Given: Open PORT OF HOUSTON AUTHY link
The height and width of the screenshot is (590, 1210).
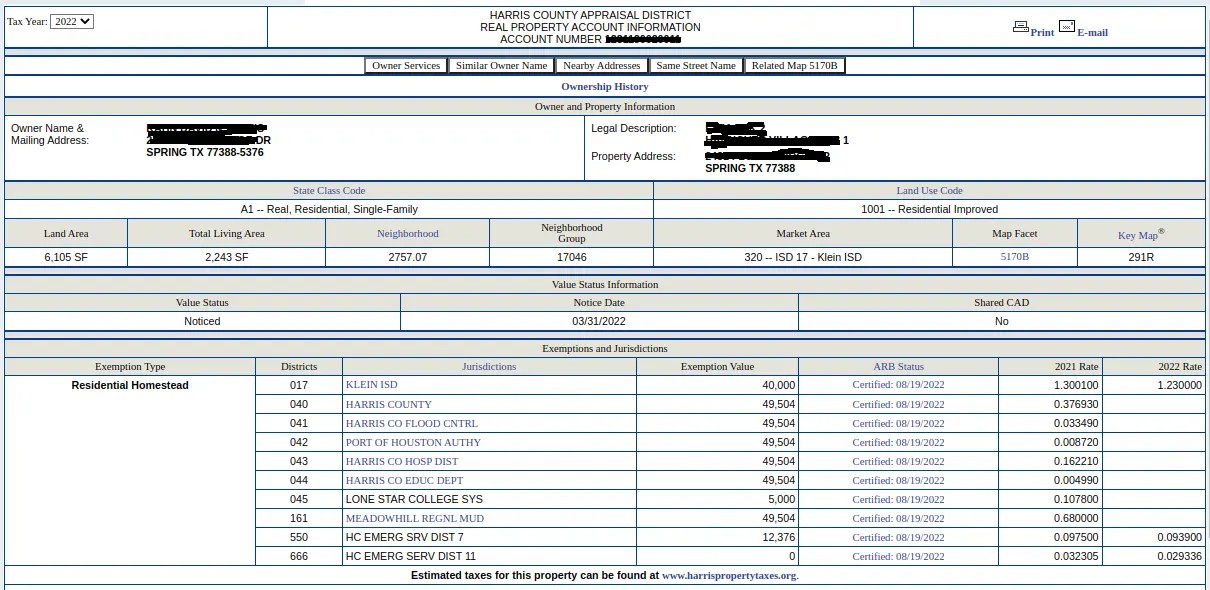Looking at the screenshot, I should (414, 442).
